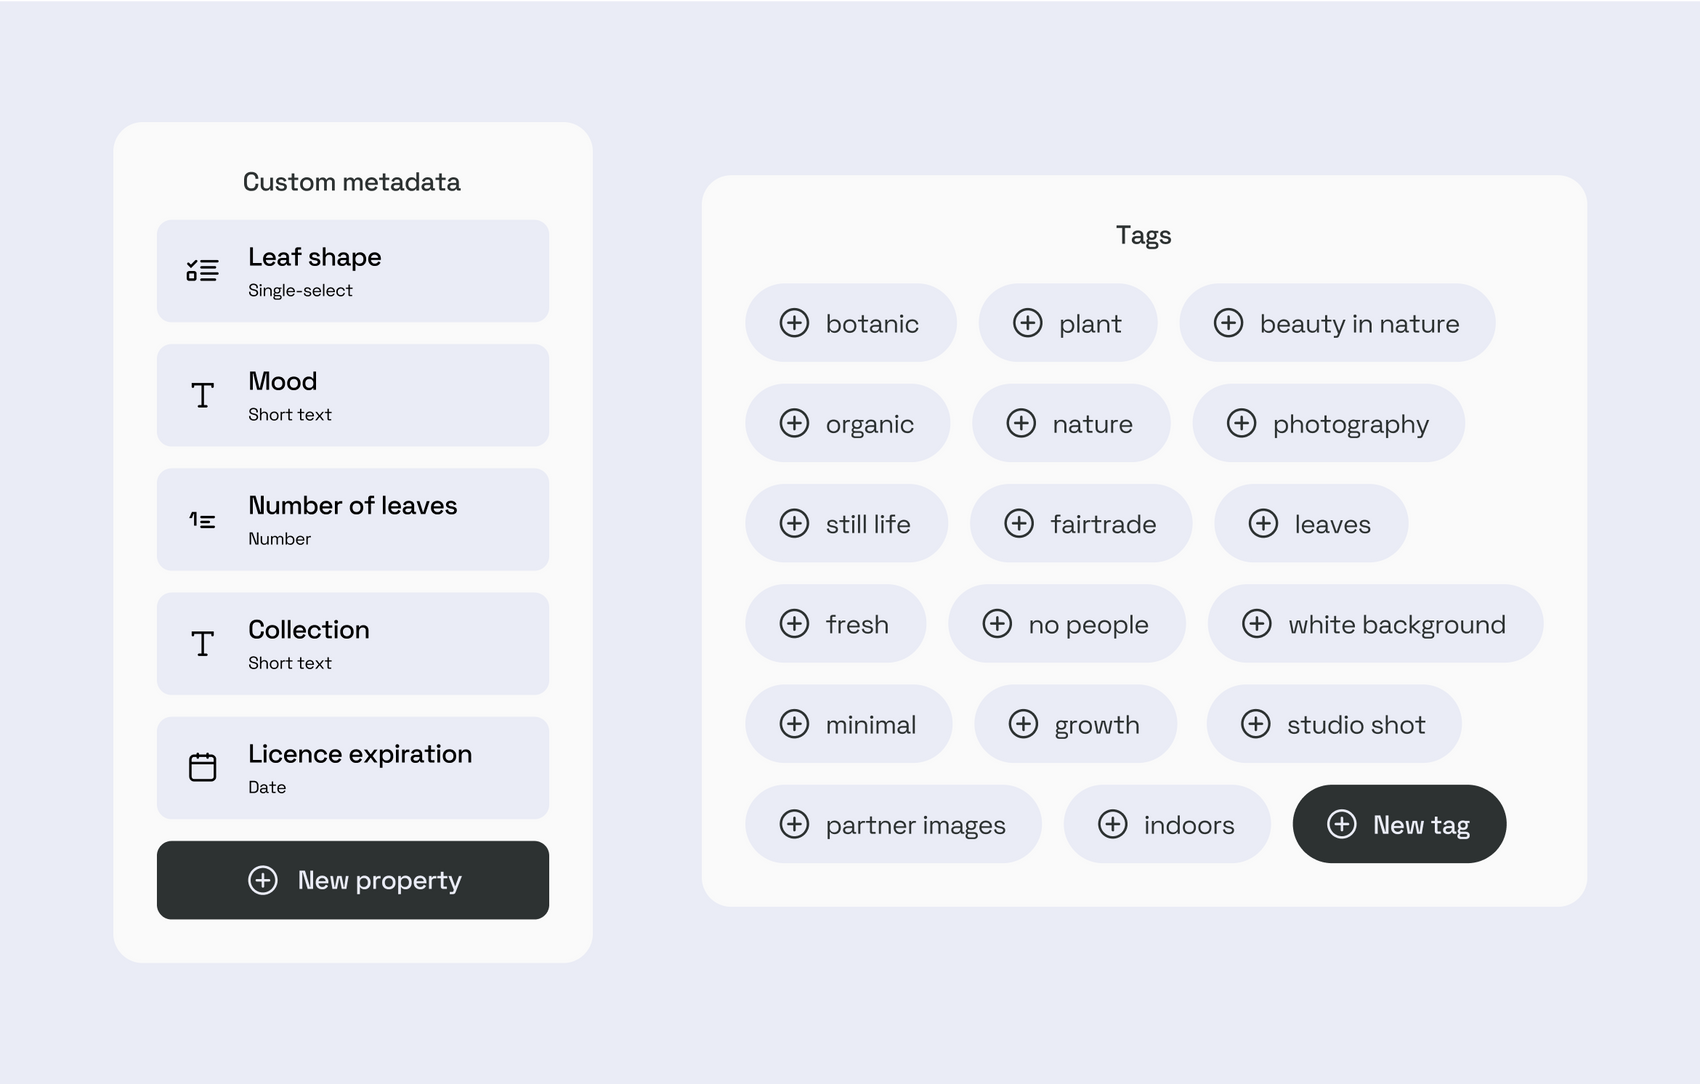Click the word 'leaves' on the leaves tag
The width and height of the screenshot is (1700, 1084).
coord(1332,524)
